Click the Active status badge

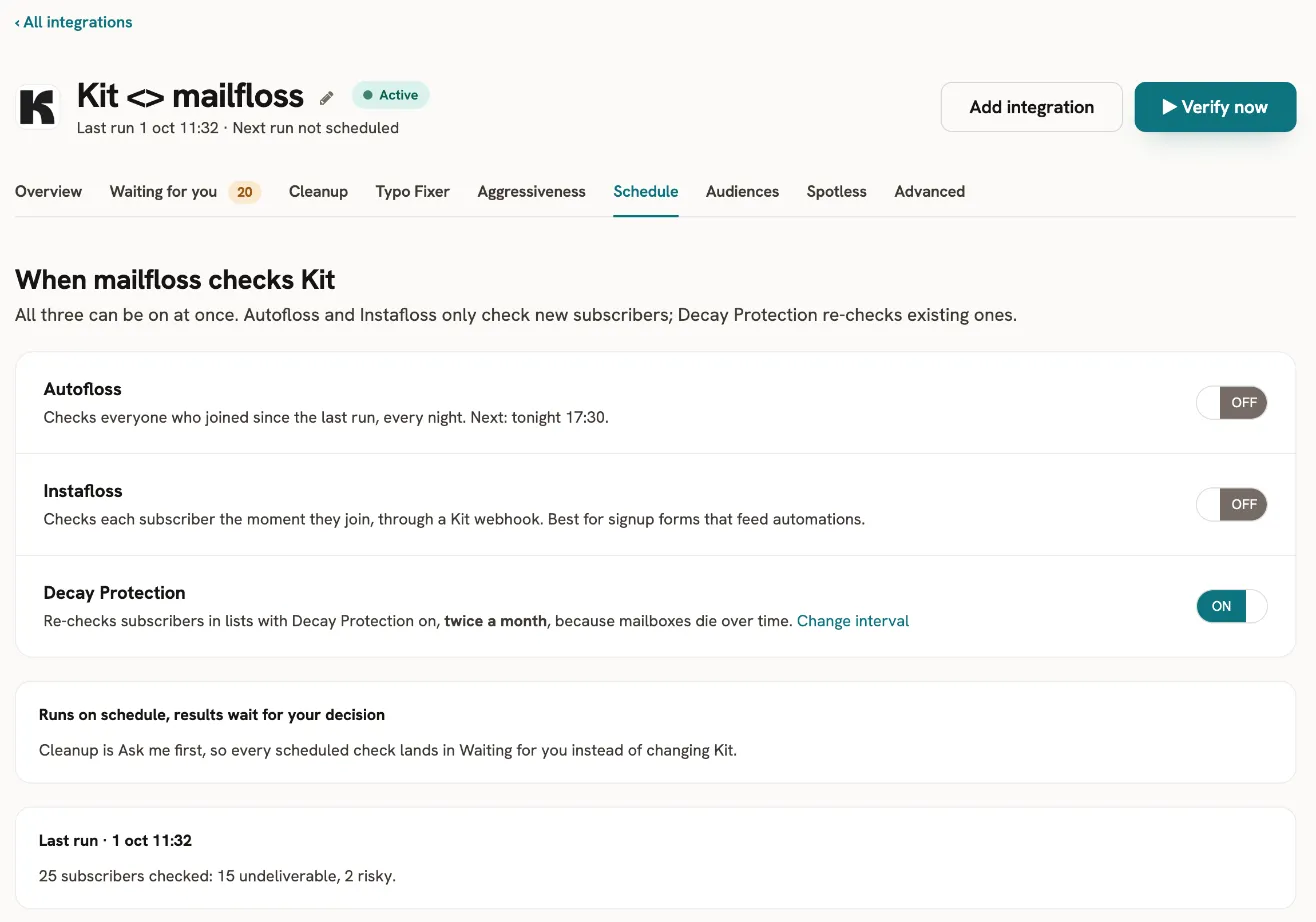coord(391,95)
